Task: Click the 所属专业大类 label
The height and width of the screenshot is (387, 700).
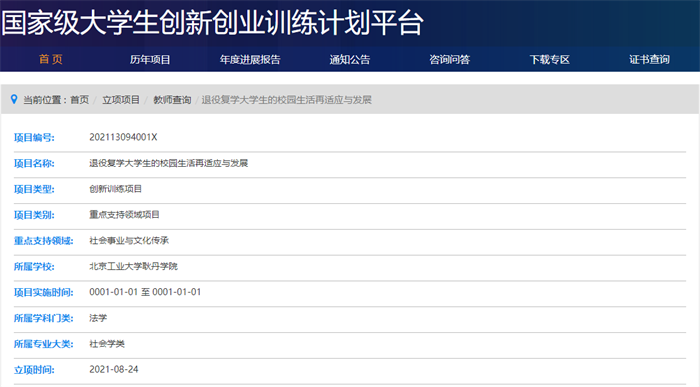Action: (43, 344)
